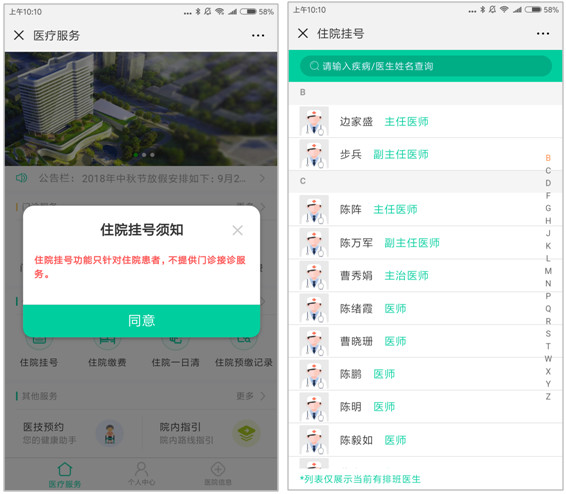Jump to letter J in the index

pos(548,233)
